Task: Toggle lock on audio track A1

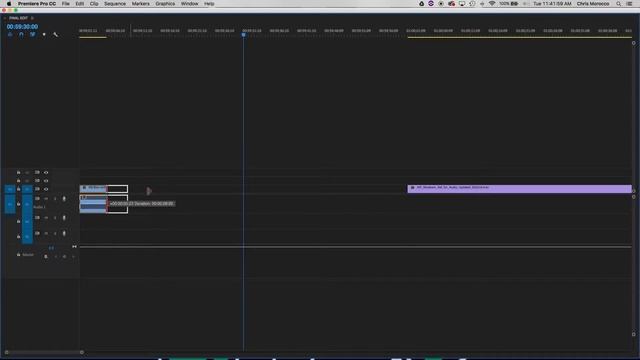Action: 18,204
